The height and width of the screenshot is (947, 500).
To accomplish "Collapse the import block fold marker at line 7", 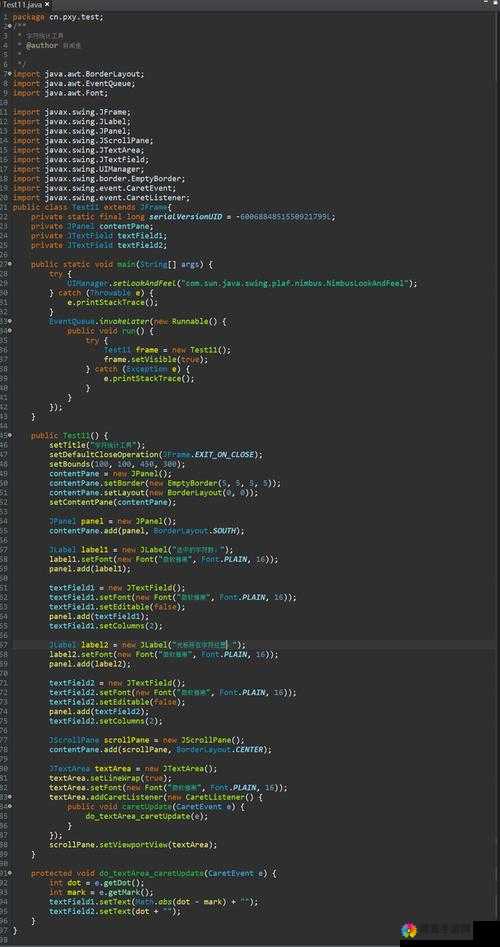I will (10, 74).
